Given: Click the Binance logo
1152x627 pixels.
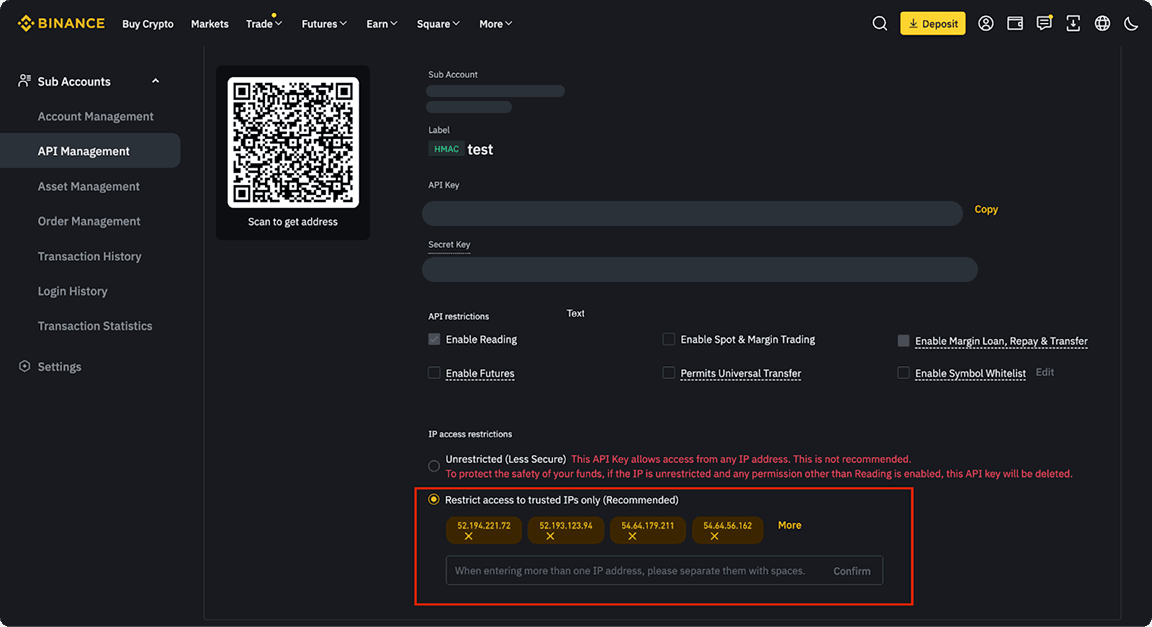Looking at the screenshot, I should tap(60, 22).
